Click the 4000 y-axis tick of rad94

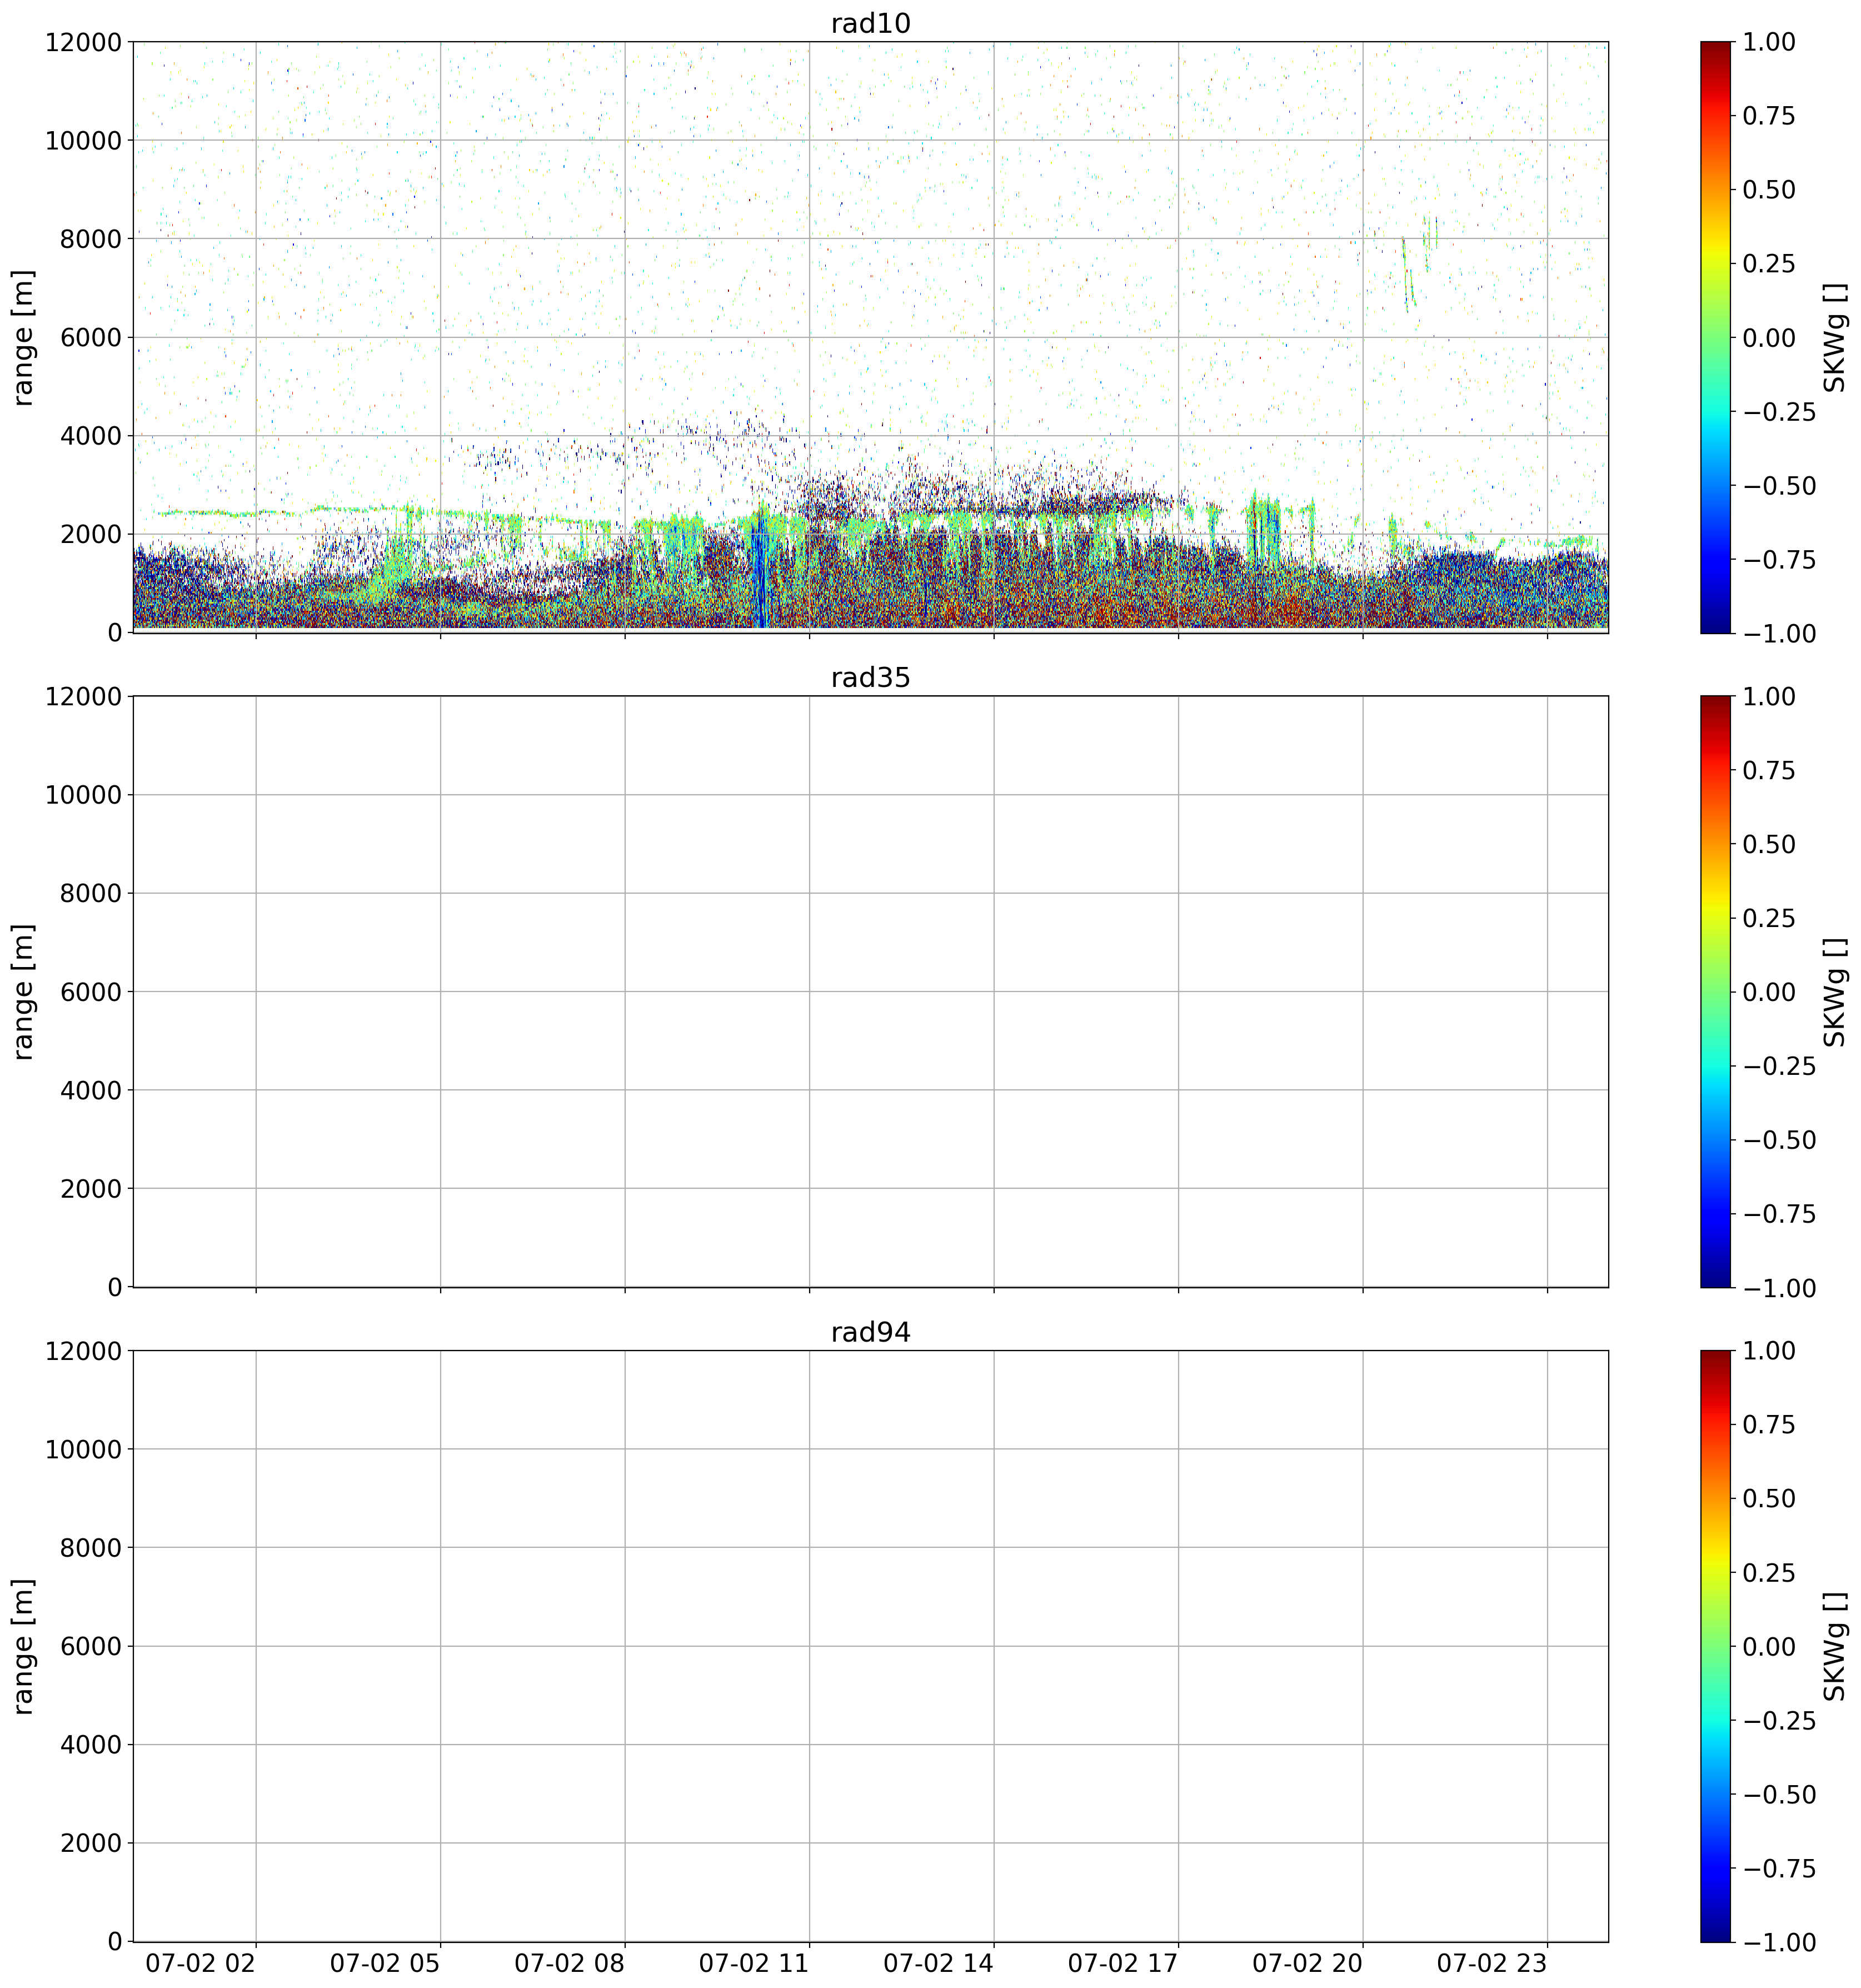coord(91,1745)
